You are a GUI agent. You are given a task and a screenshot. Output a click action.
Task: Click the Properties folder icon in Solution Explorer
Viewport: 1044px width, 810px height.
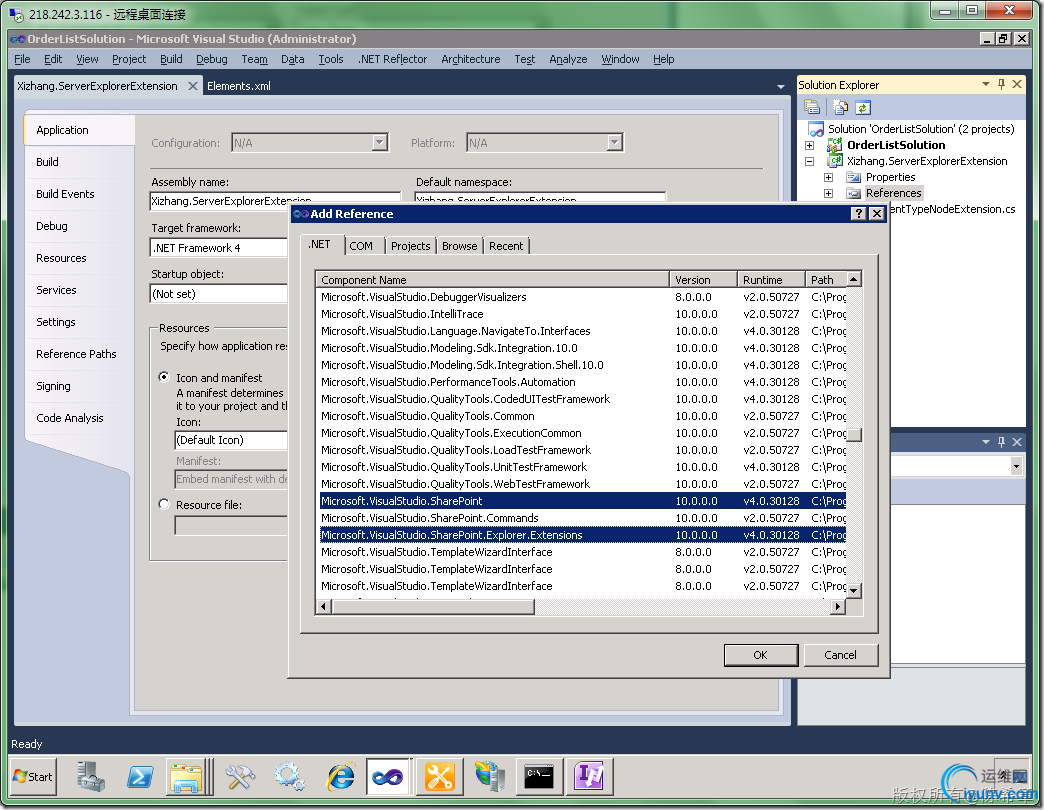tap(854, 177)
